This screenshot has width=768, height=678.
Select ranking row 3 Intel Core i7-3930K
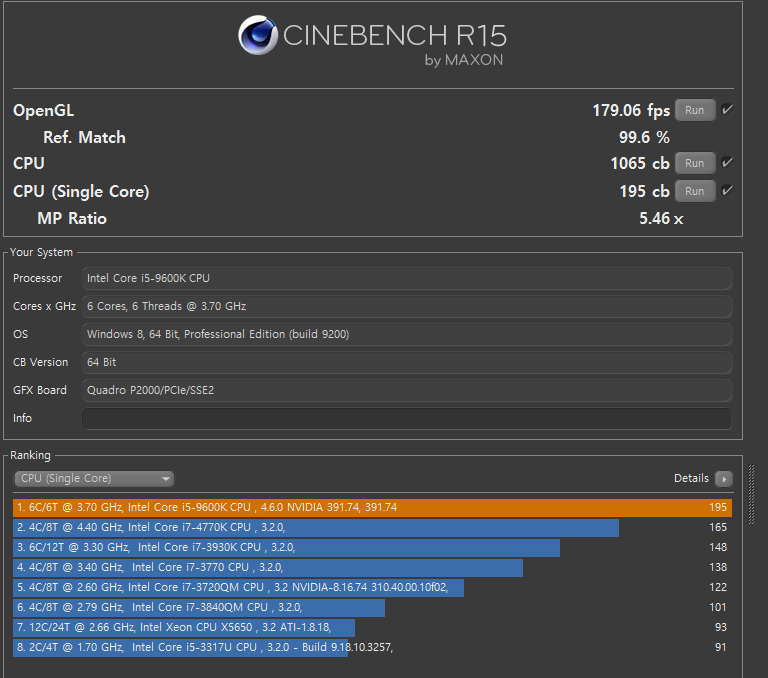pyautogui.click(x=372, y=548)
